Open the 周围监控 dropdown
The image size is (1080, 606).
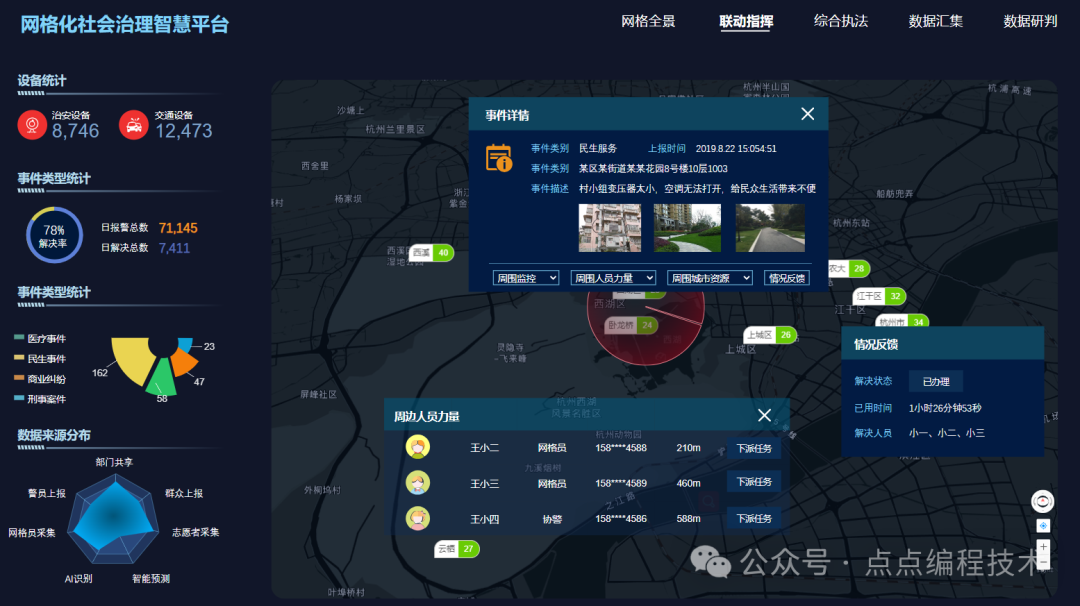pos(526,278)
